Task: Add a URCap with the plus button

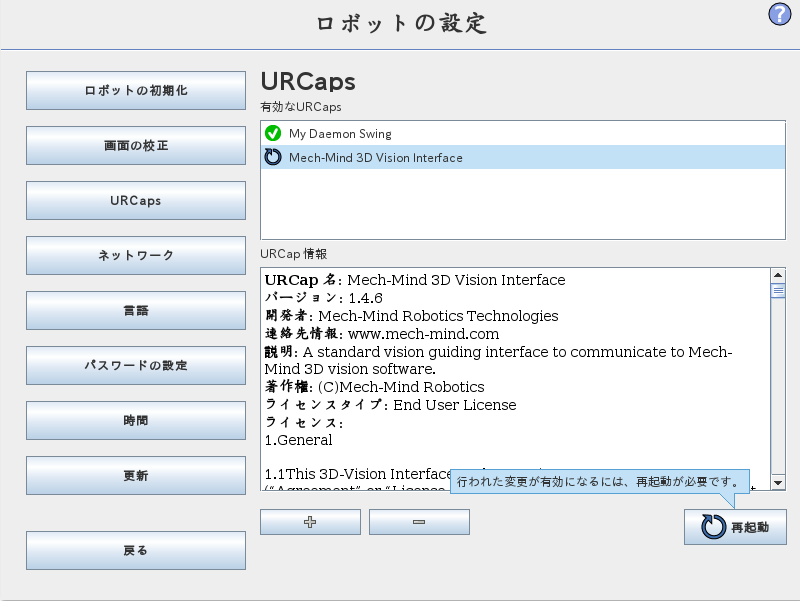Action: pyautogui.click(x=310, y=522)
